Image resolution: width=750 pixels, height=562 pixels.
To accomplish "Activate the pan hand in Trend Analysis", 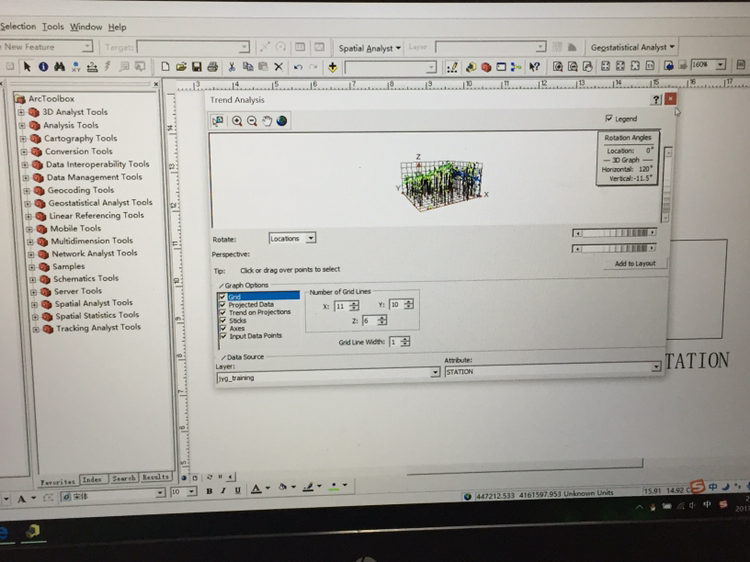I will (267, 121).
